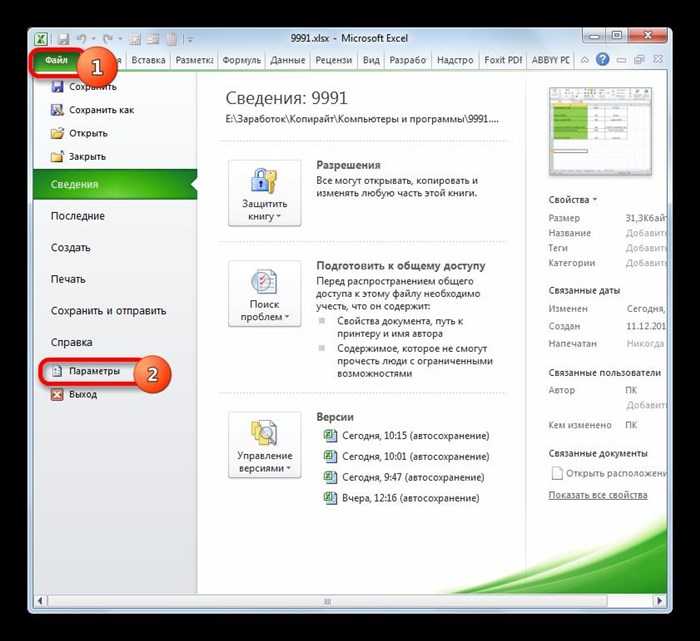The image size is (700, 641).
Task: Open the Создать section
Action: [71, 247]
